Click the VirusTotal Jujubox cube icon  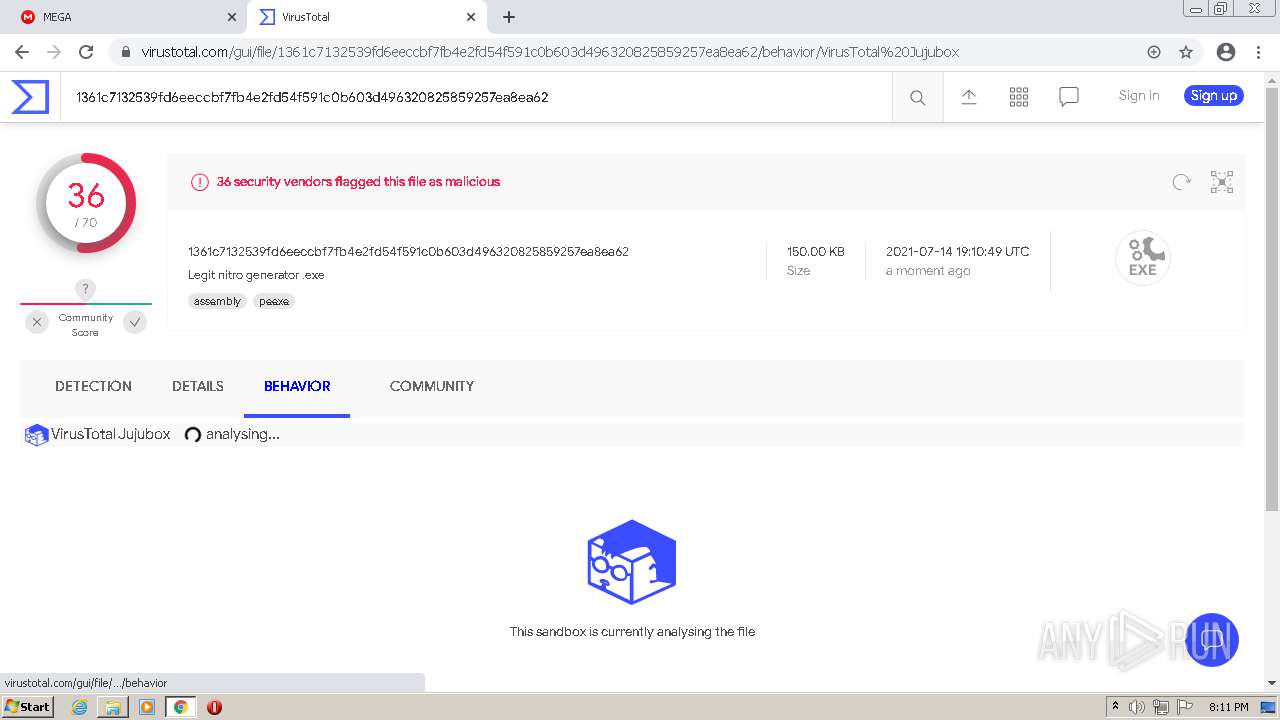(x=37, y=435)
